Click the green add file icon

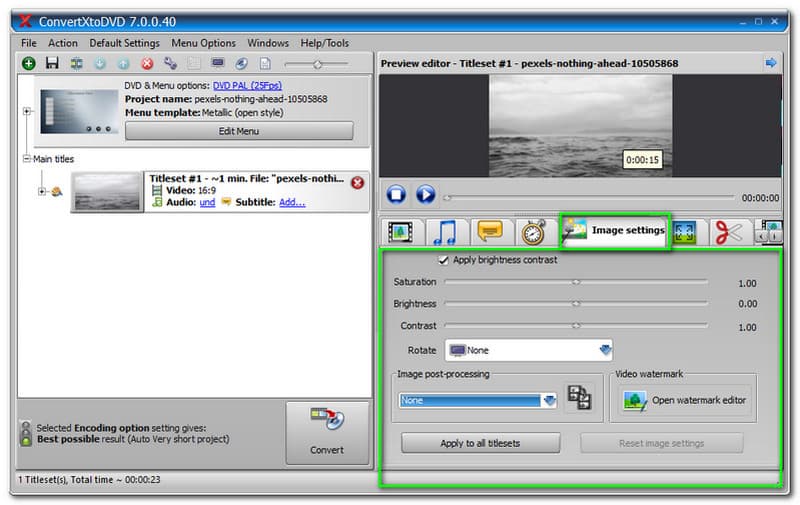(28, 63)
